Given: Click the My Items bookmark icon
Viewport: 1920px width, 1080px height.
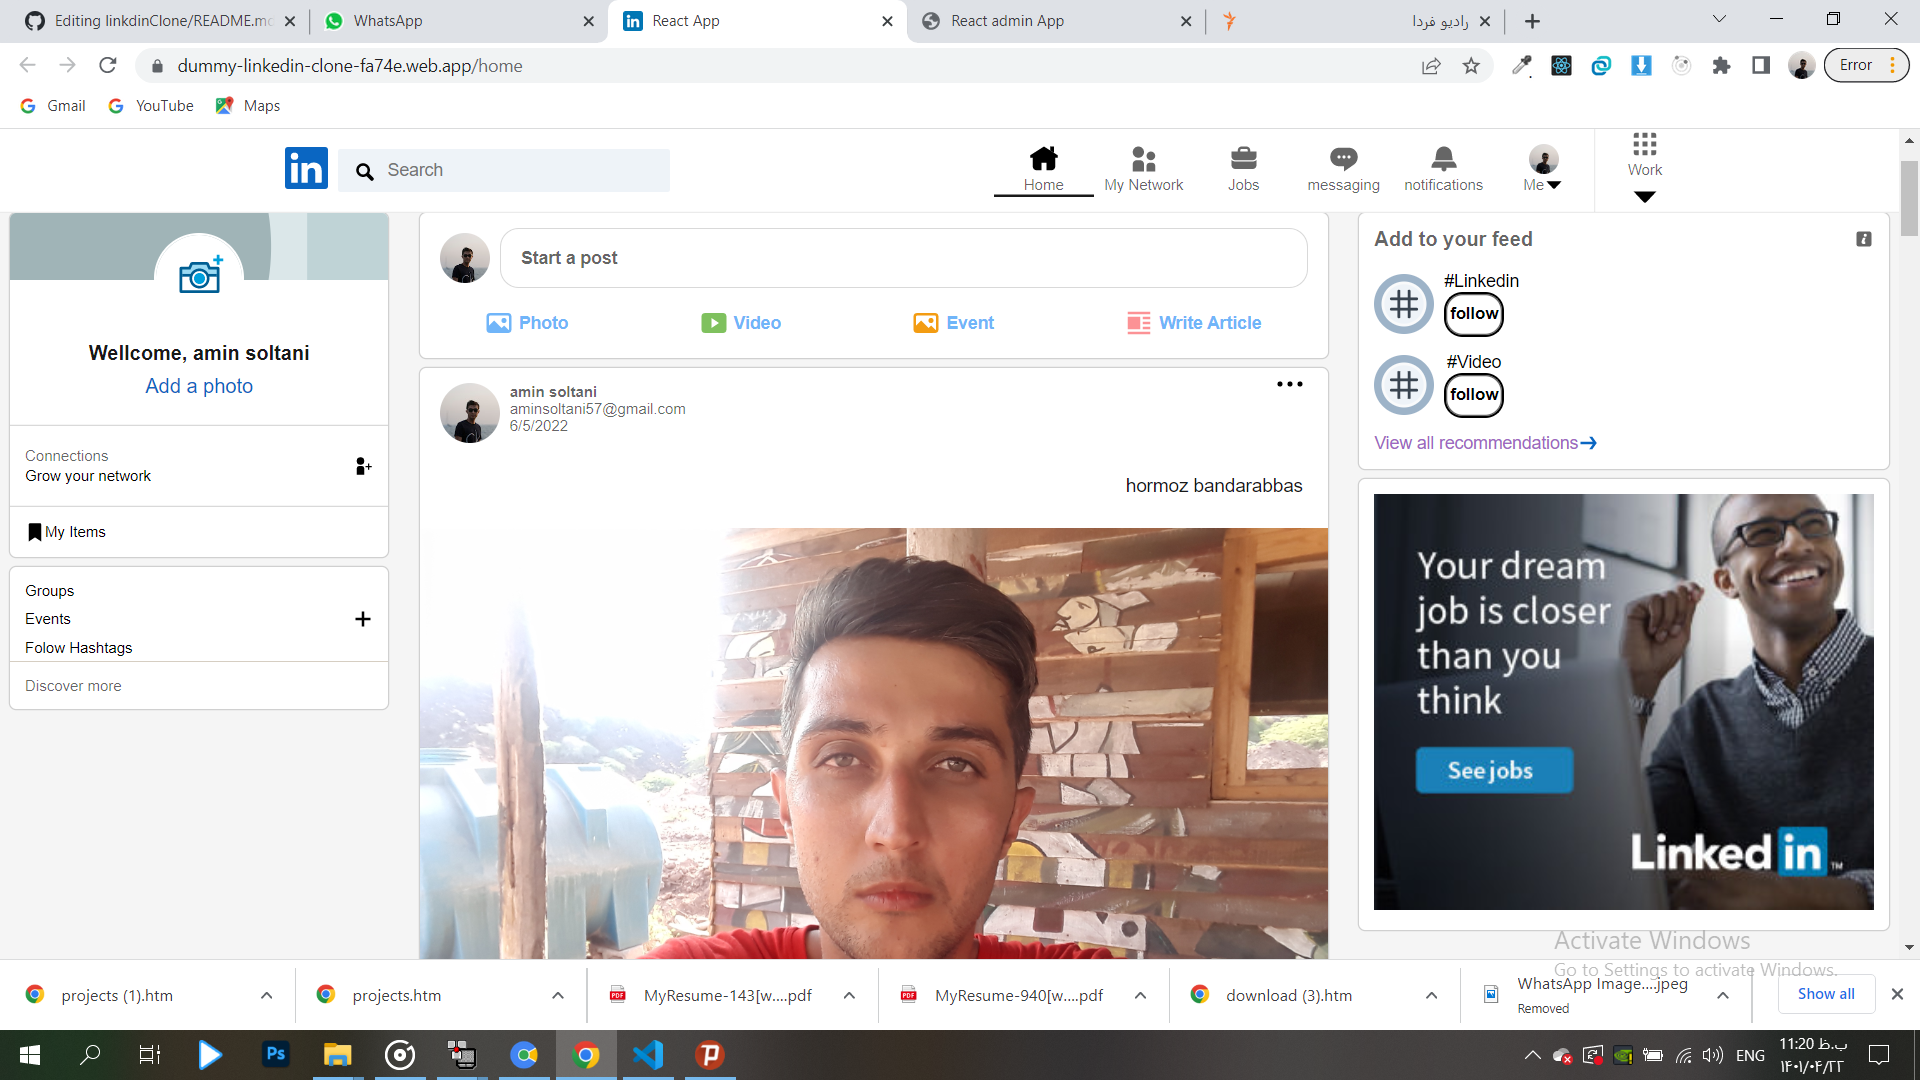Looking at the screenshot, I should click(35, 532).
